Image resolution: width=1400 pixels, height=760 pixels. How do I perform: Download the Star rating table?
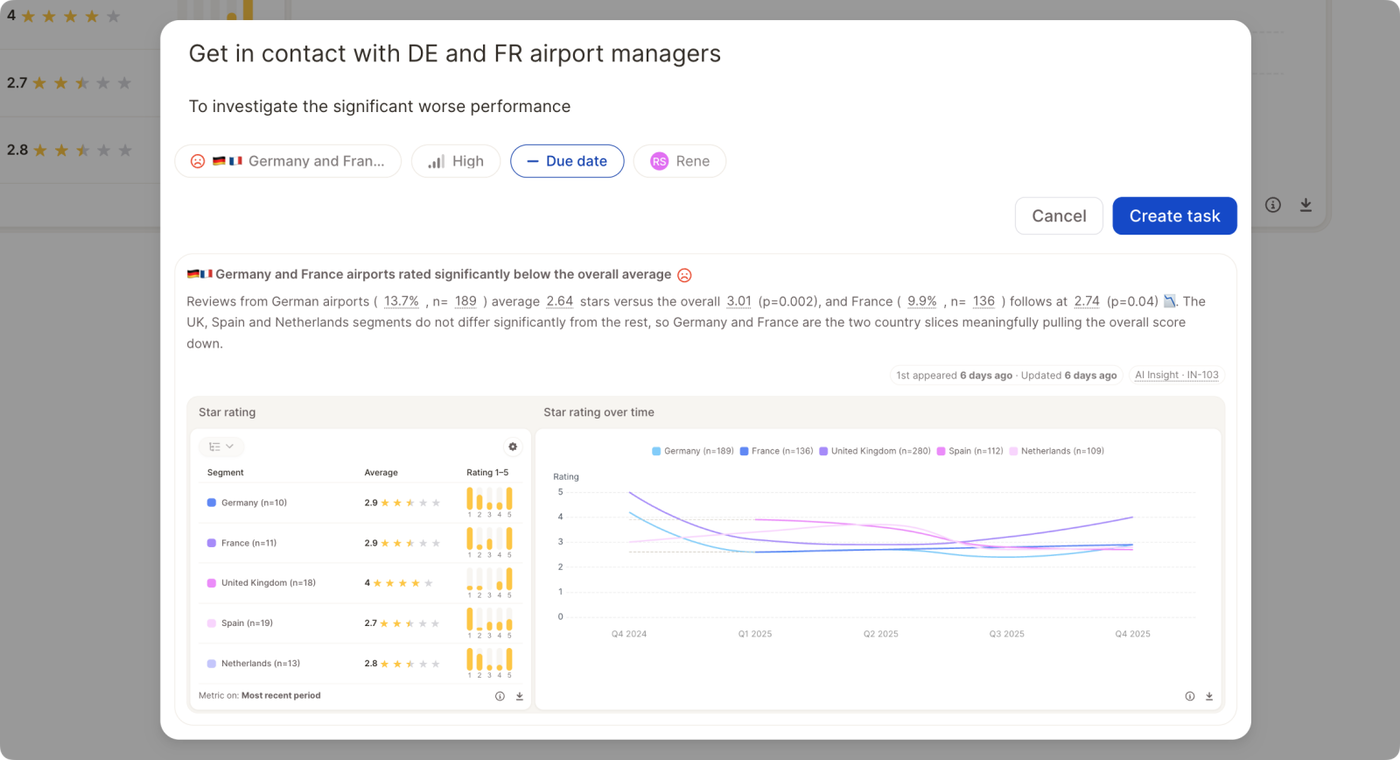click(520, 696)
